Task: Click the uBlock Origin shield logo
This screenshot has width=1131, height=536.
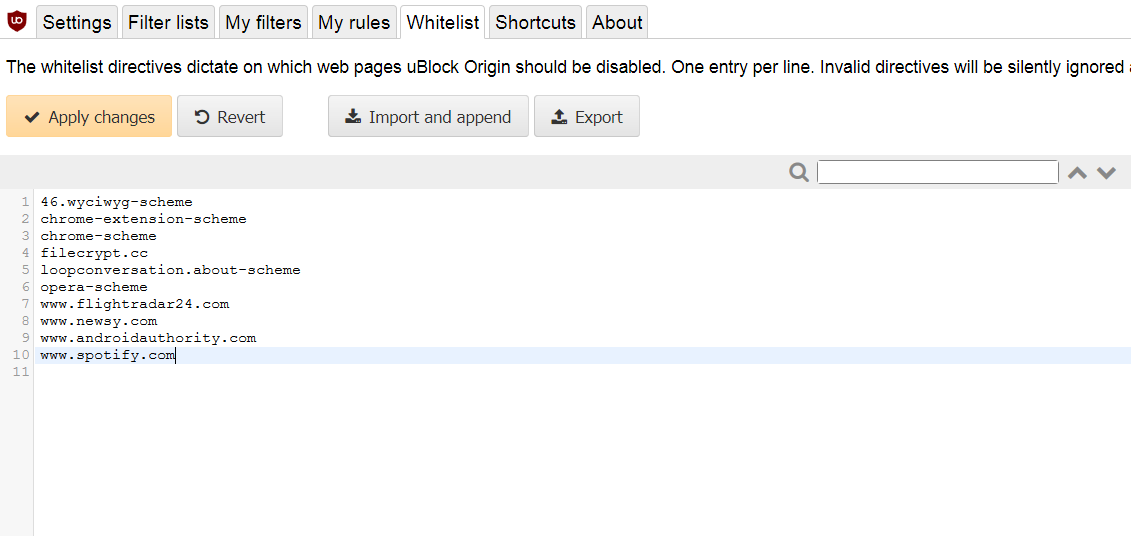Action: (x=17, y=21)
